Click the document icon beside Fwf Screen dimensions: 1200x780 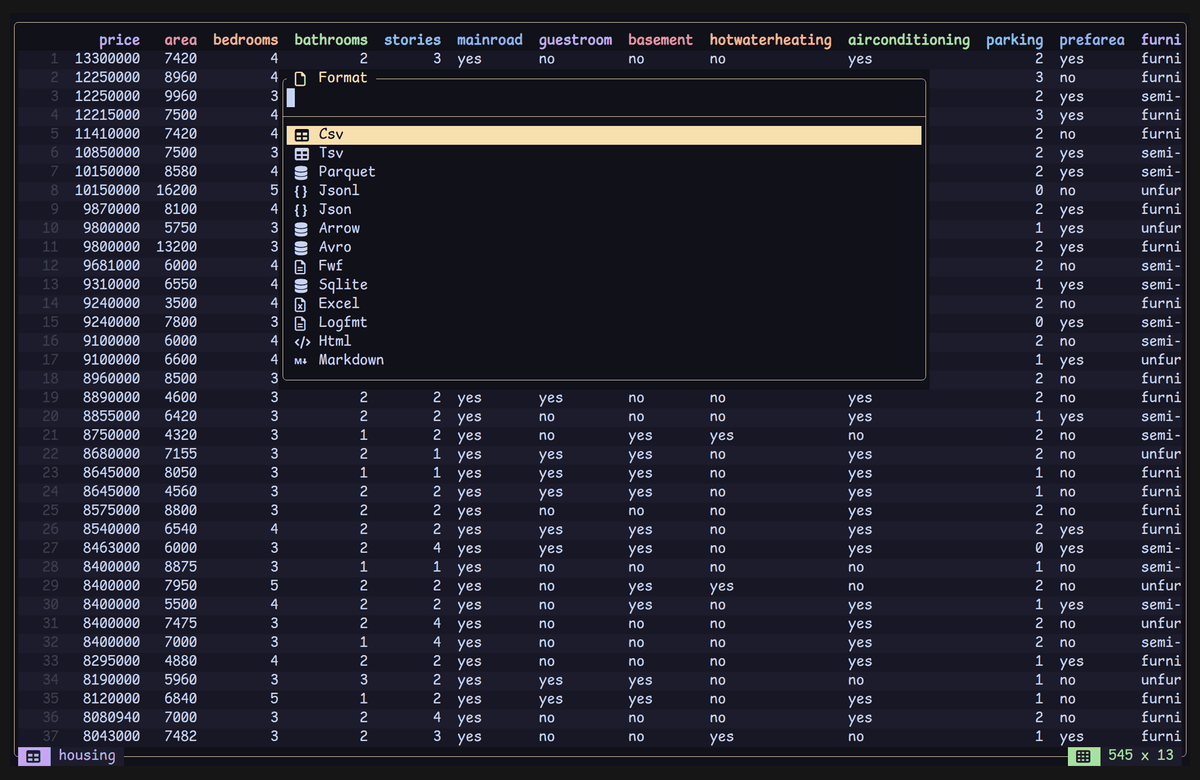tap(301, 267)
